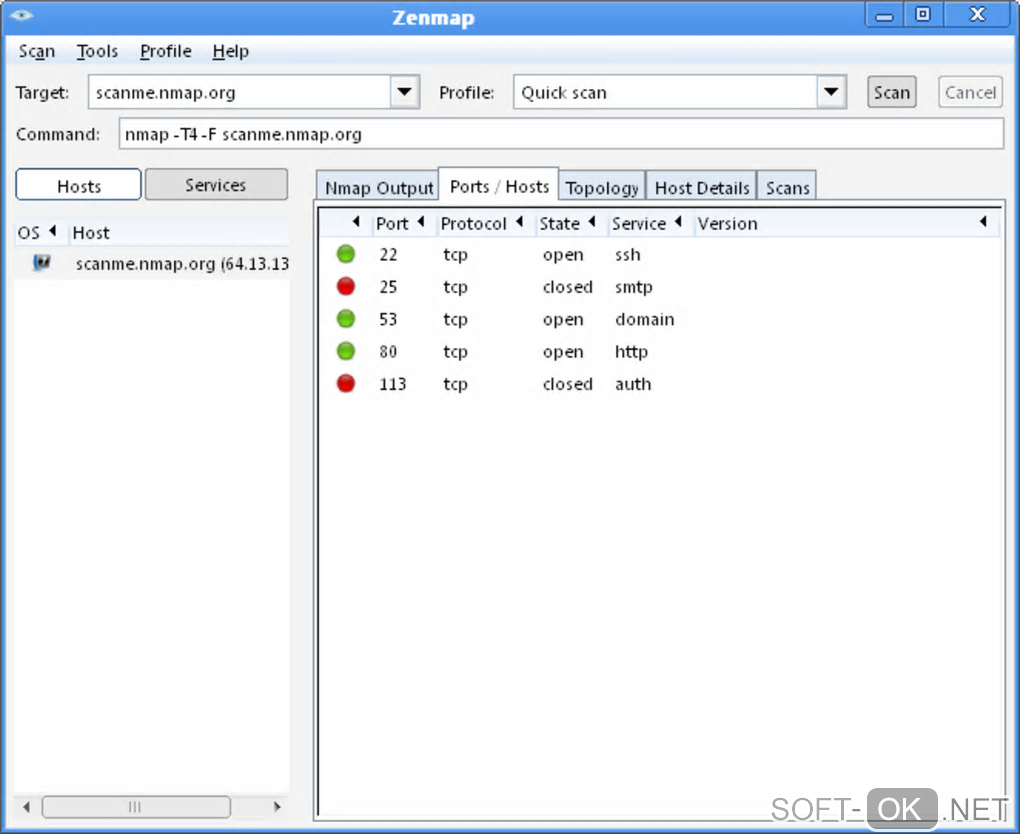Click the Target input field

[x=239, y=92]
